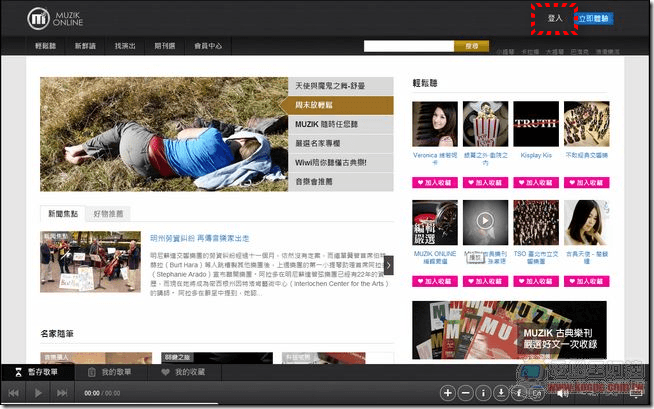Open the 找演出 menu

coord(125,46)
